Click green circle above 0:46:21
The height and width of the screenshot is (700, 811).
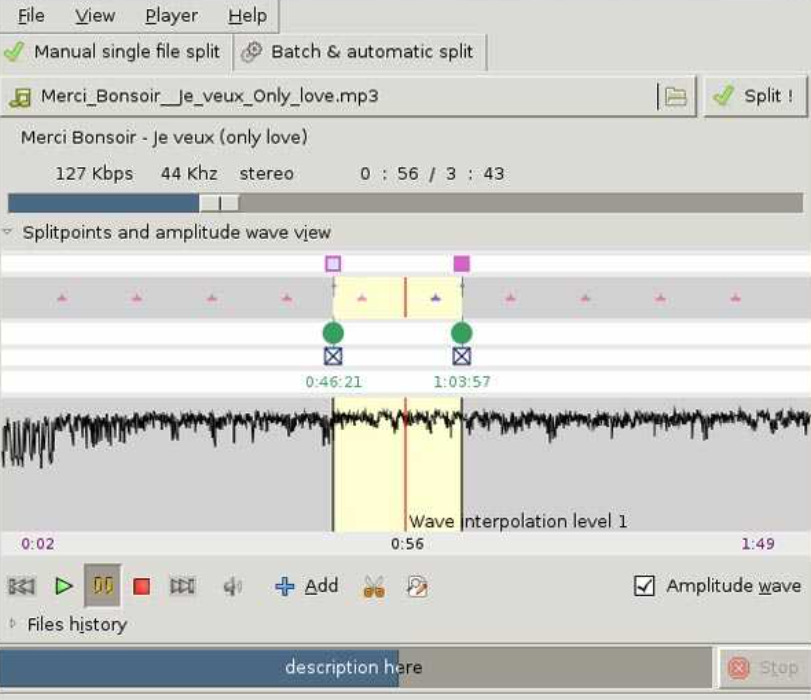333,333
